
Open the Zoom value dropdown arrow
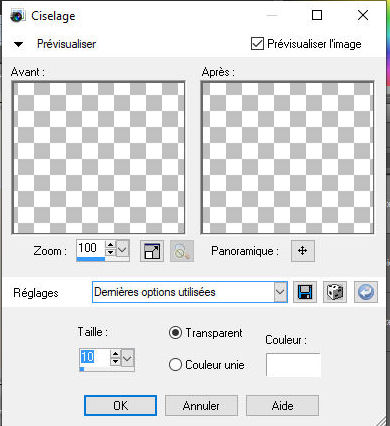(122, 248)
